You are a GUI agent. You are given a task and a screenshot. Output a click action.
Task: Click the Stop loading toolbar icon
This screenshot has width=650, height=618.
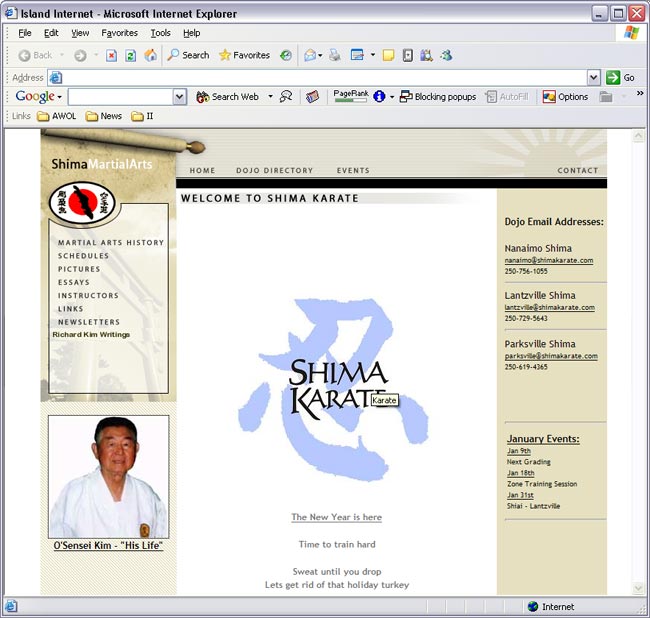click(111, 55)
